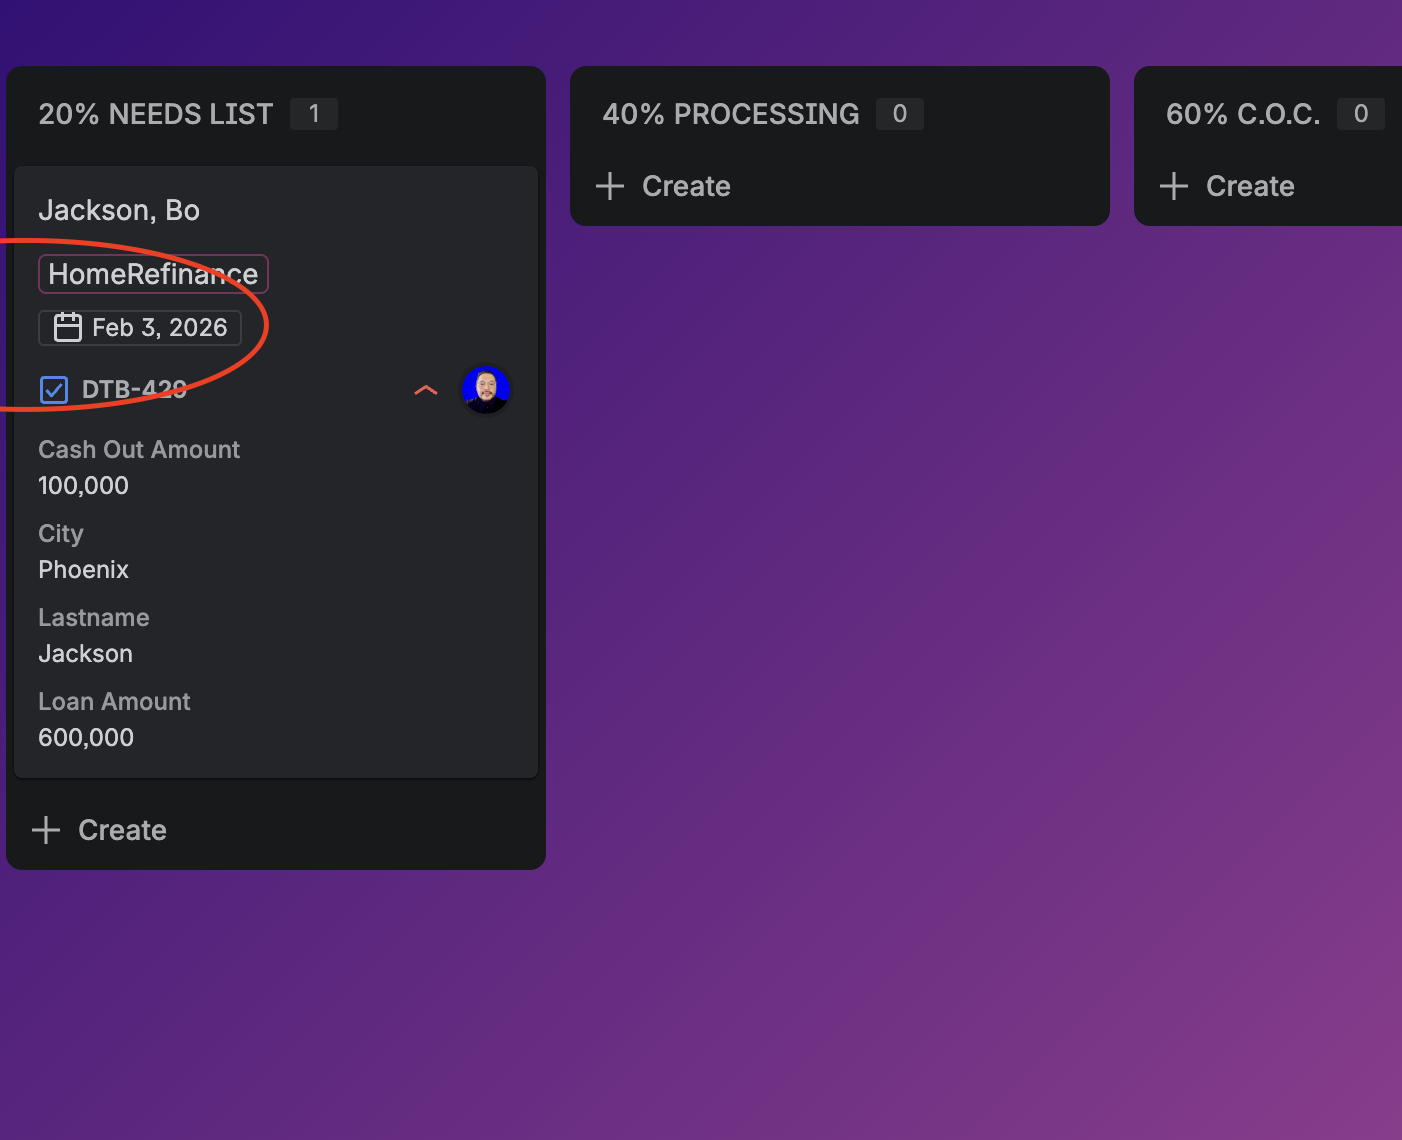
Task: Click the City value Phoenix
Action: pyautogui.click(x=84, y=570)
